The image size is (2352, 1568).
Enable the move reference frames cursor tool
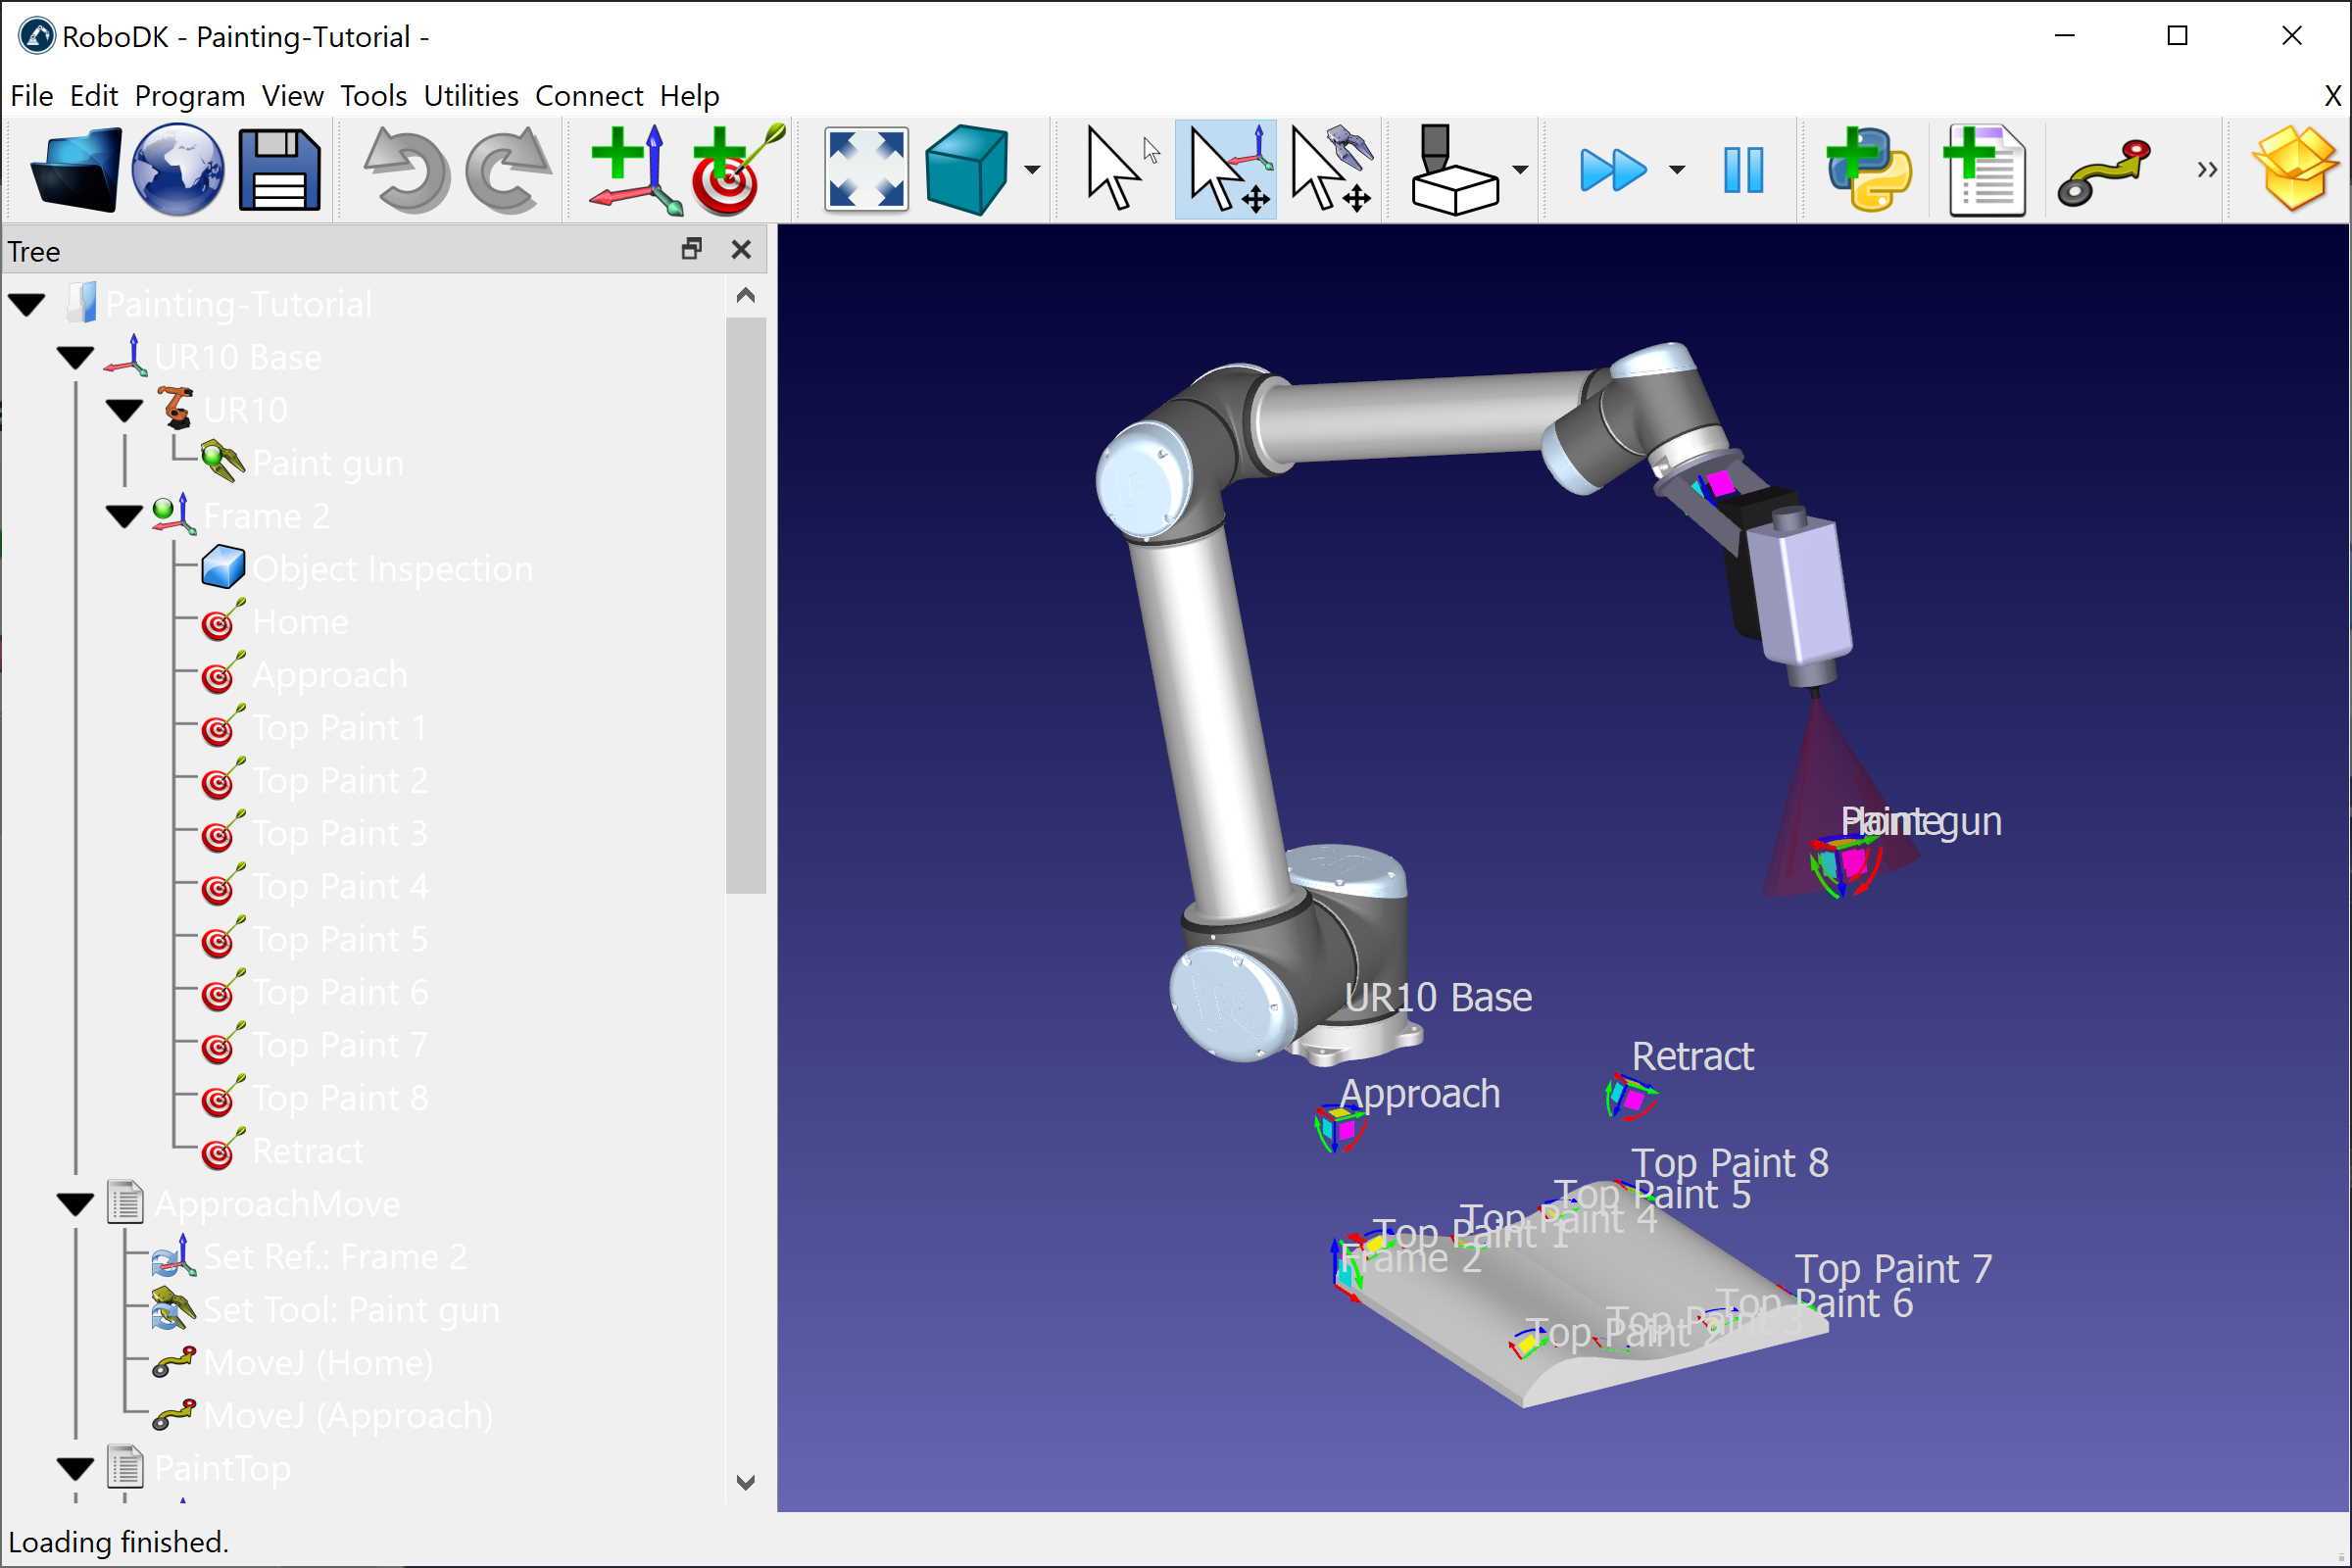pyautogui.click(x=1227, y=170)
